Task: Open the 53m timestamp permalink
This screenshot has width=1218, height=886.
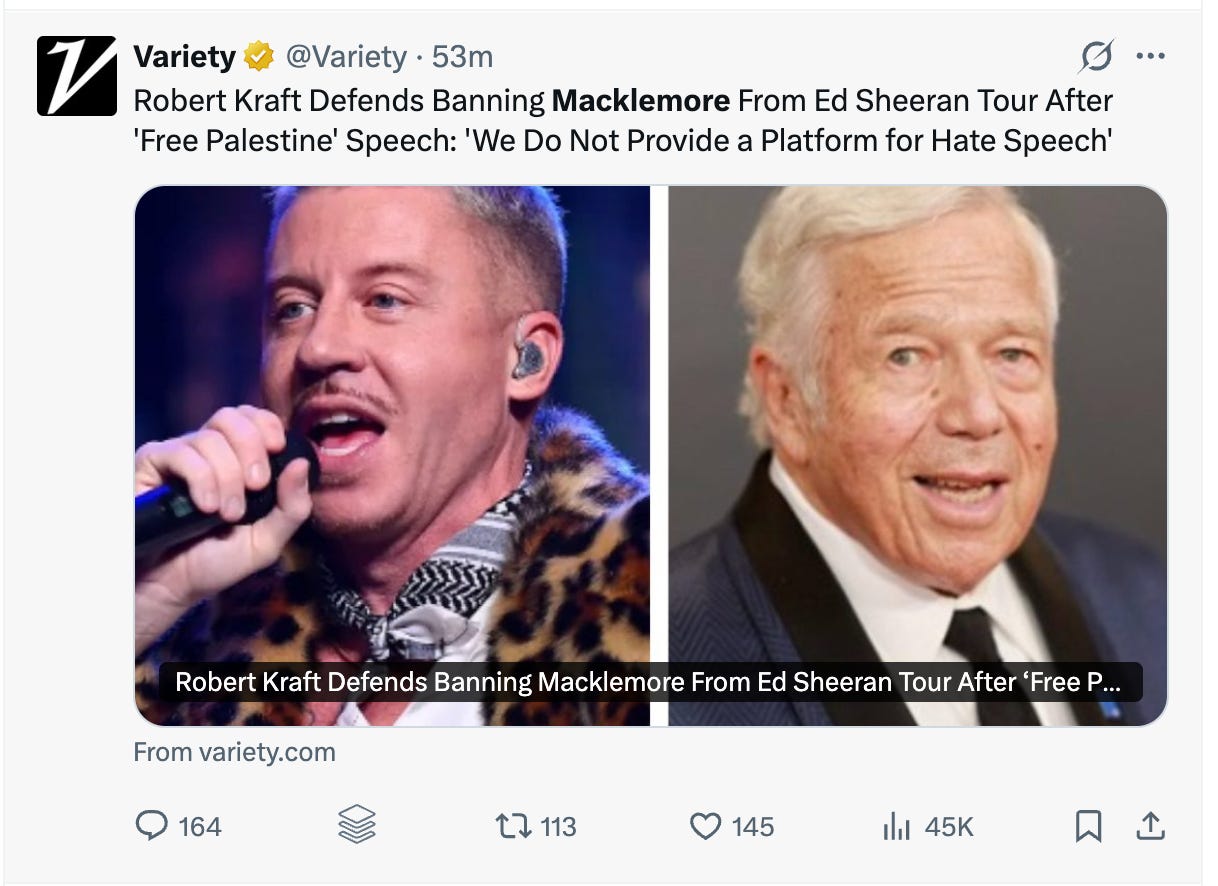Action: pyautogui.click(x=462, y=58)
